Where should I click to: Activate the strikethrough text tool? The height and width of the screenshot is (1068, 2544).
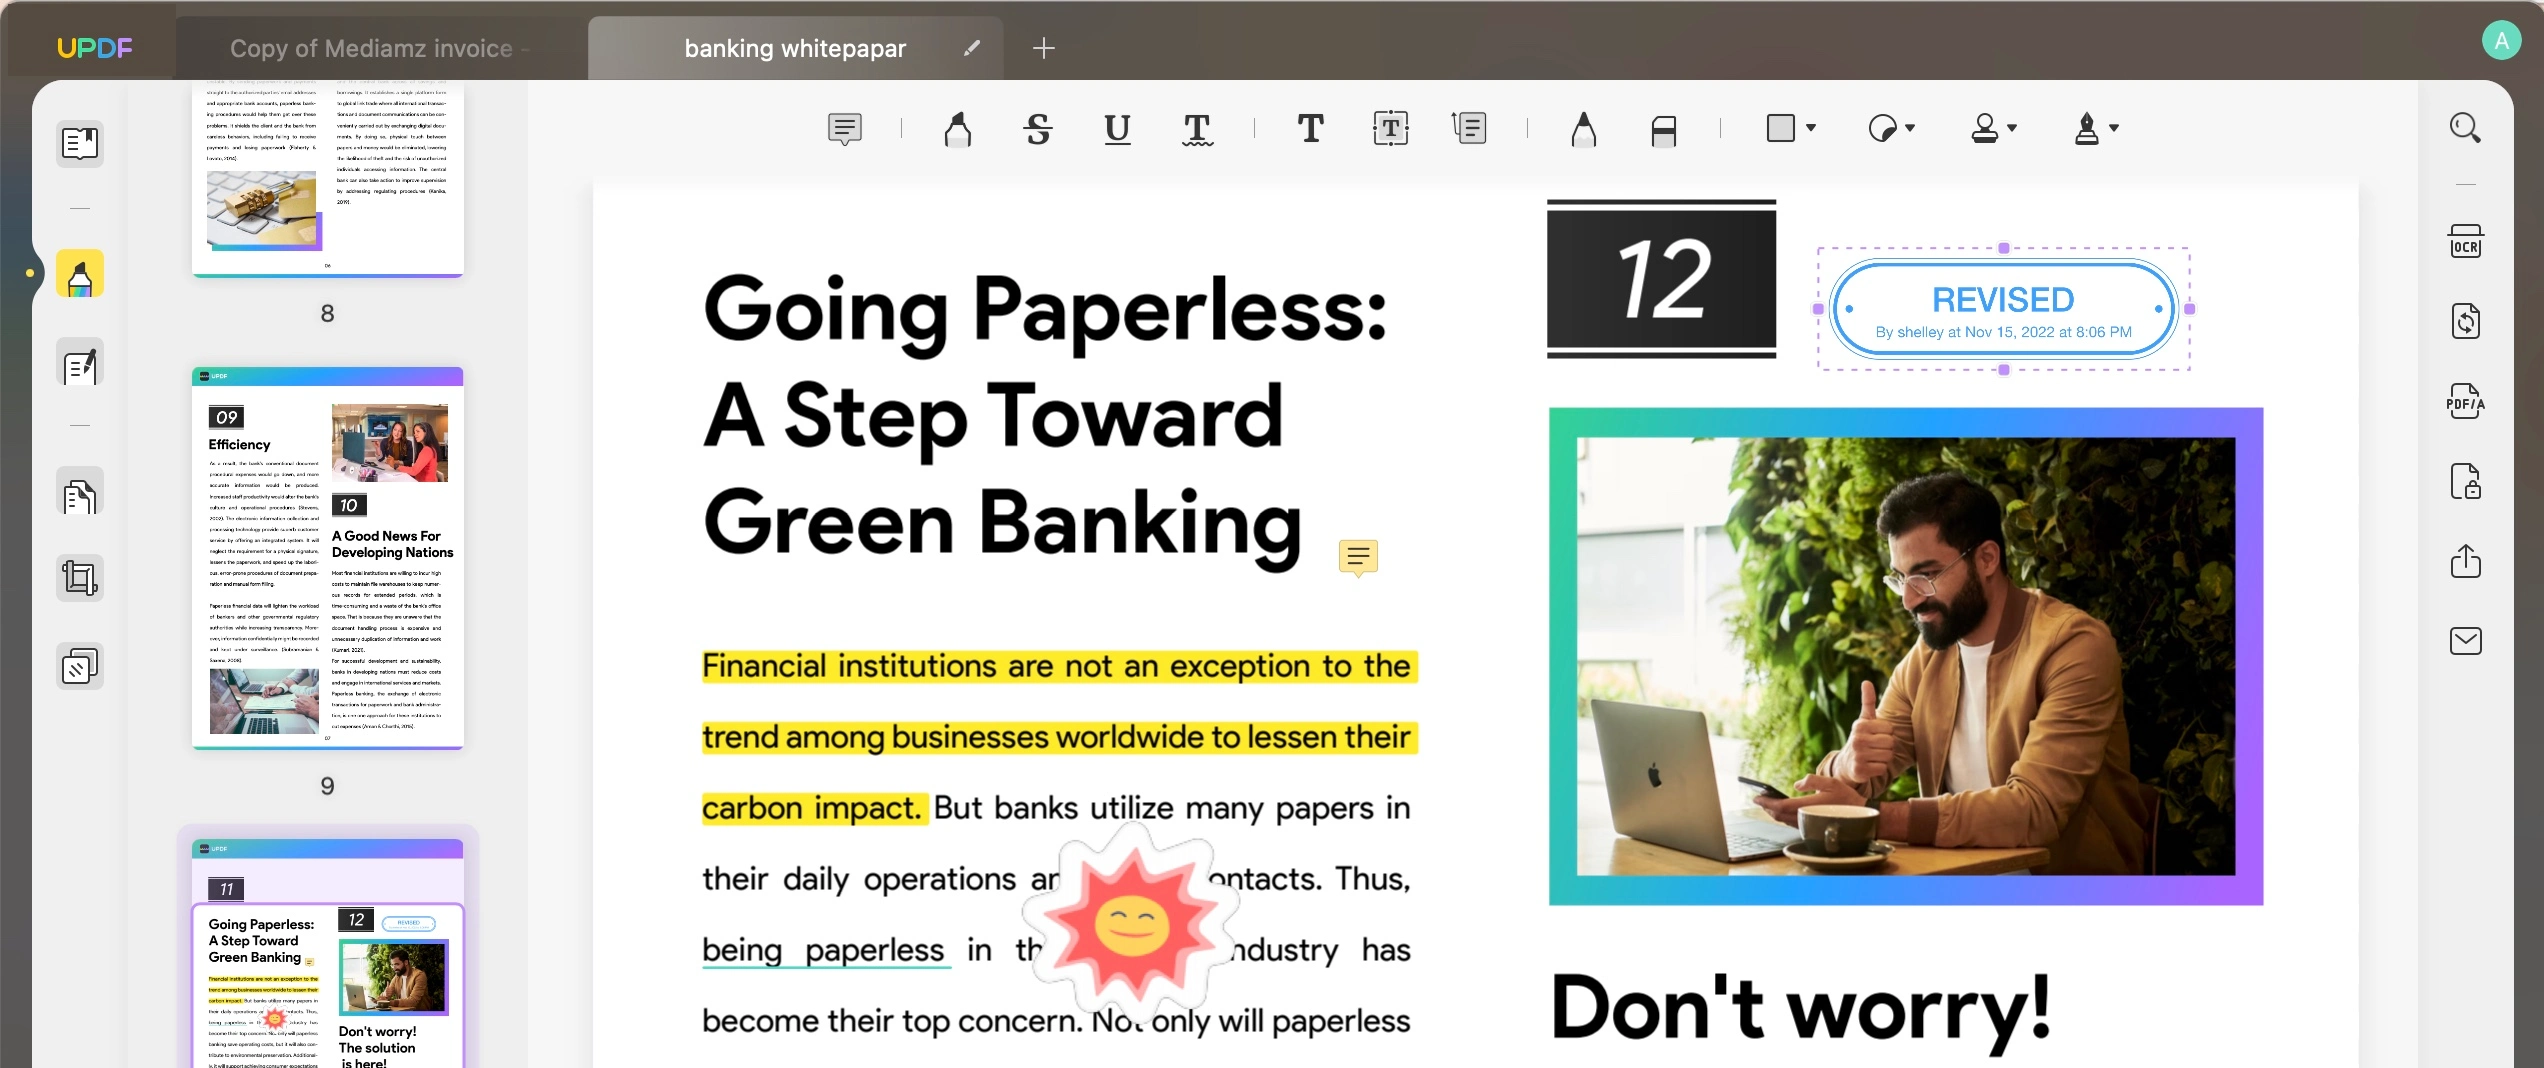point(1038,129)
